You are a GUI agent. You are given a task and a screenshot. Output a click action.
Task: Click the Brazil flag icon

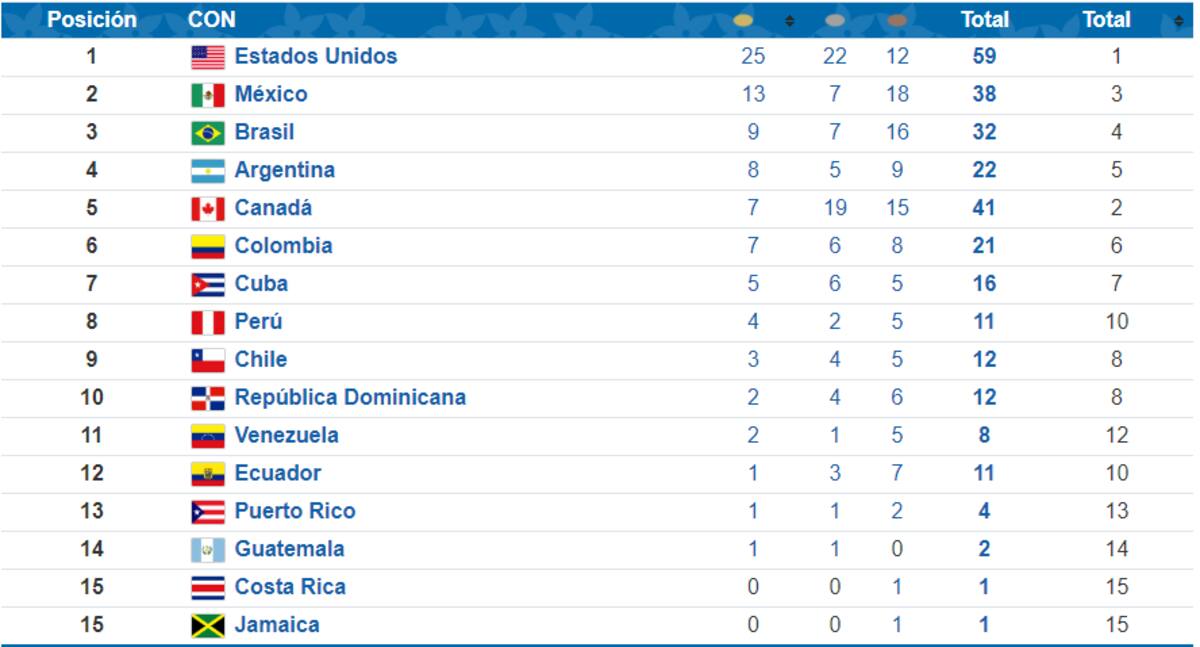point(208,133)
